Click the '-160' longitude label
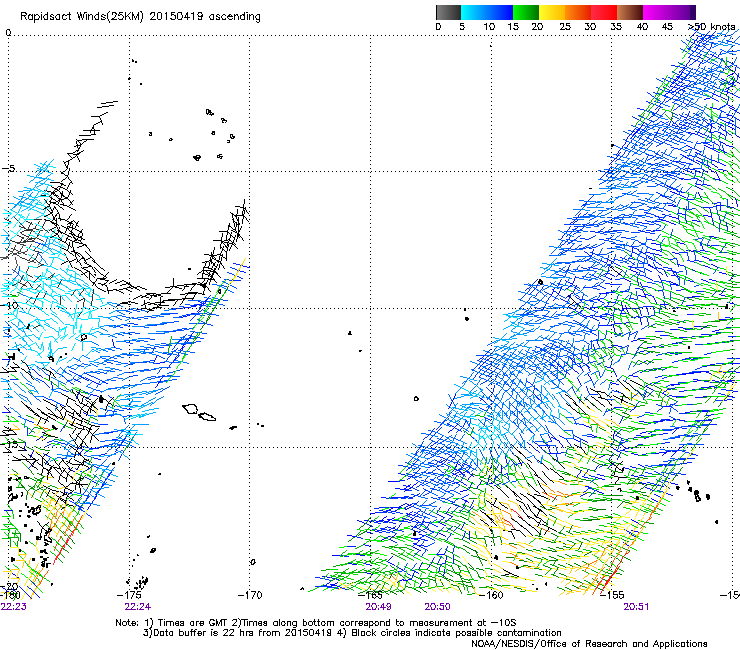This screenshot has width=740, height=650. [491, 595]
